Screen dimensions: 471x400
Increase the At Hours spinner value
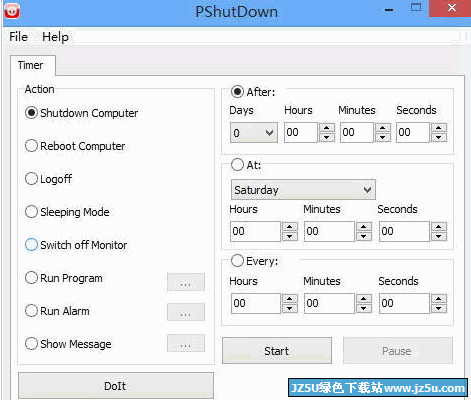click(x=290, y=227)
